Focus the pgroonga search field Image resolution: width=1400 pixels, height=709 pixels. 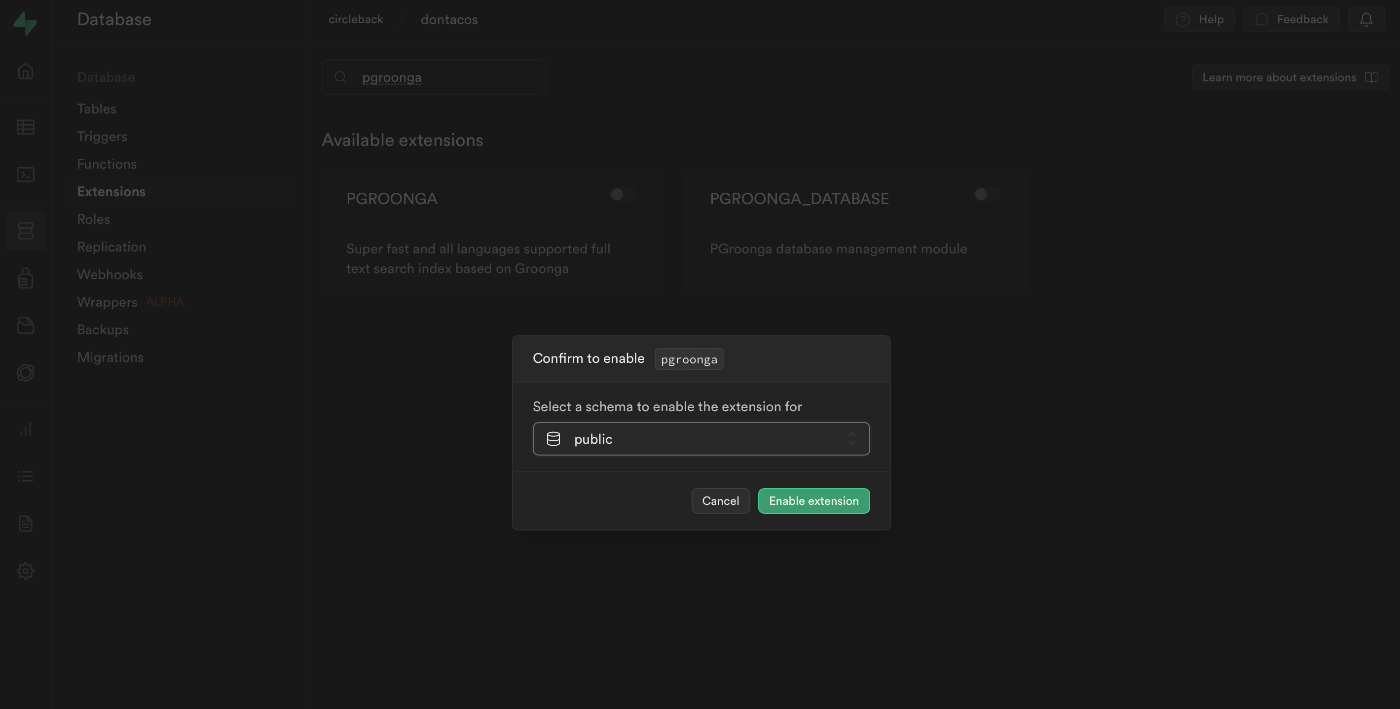(x=434, y=77)
